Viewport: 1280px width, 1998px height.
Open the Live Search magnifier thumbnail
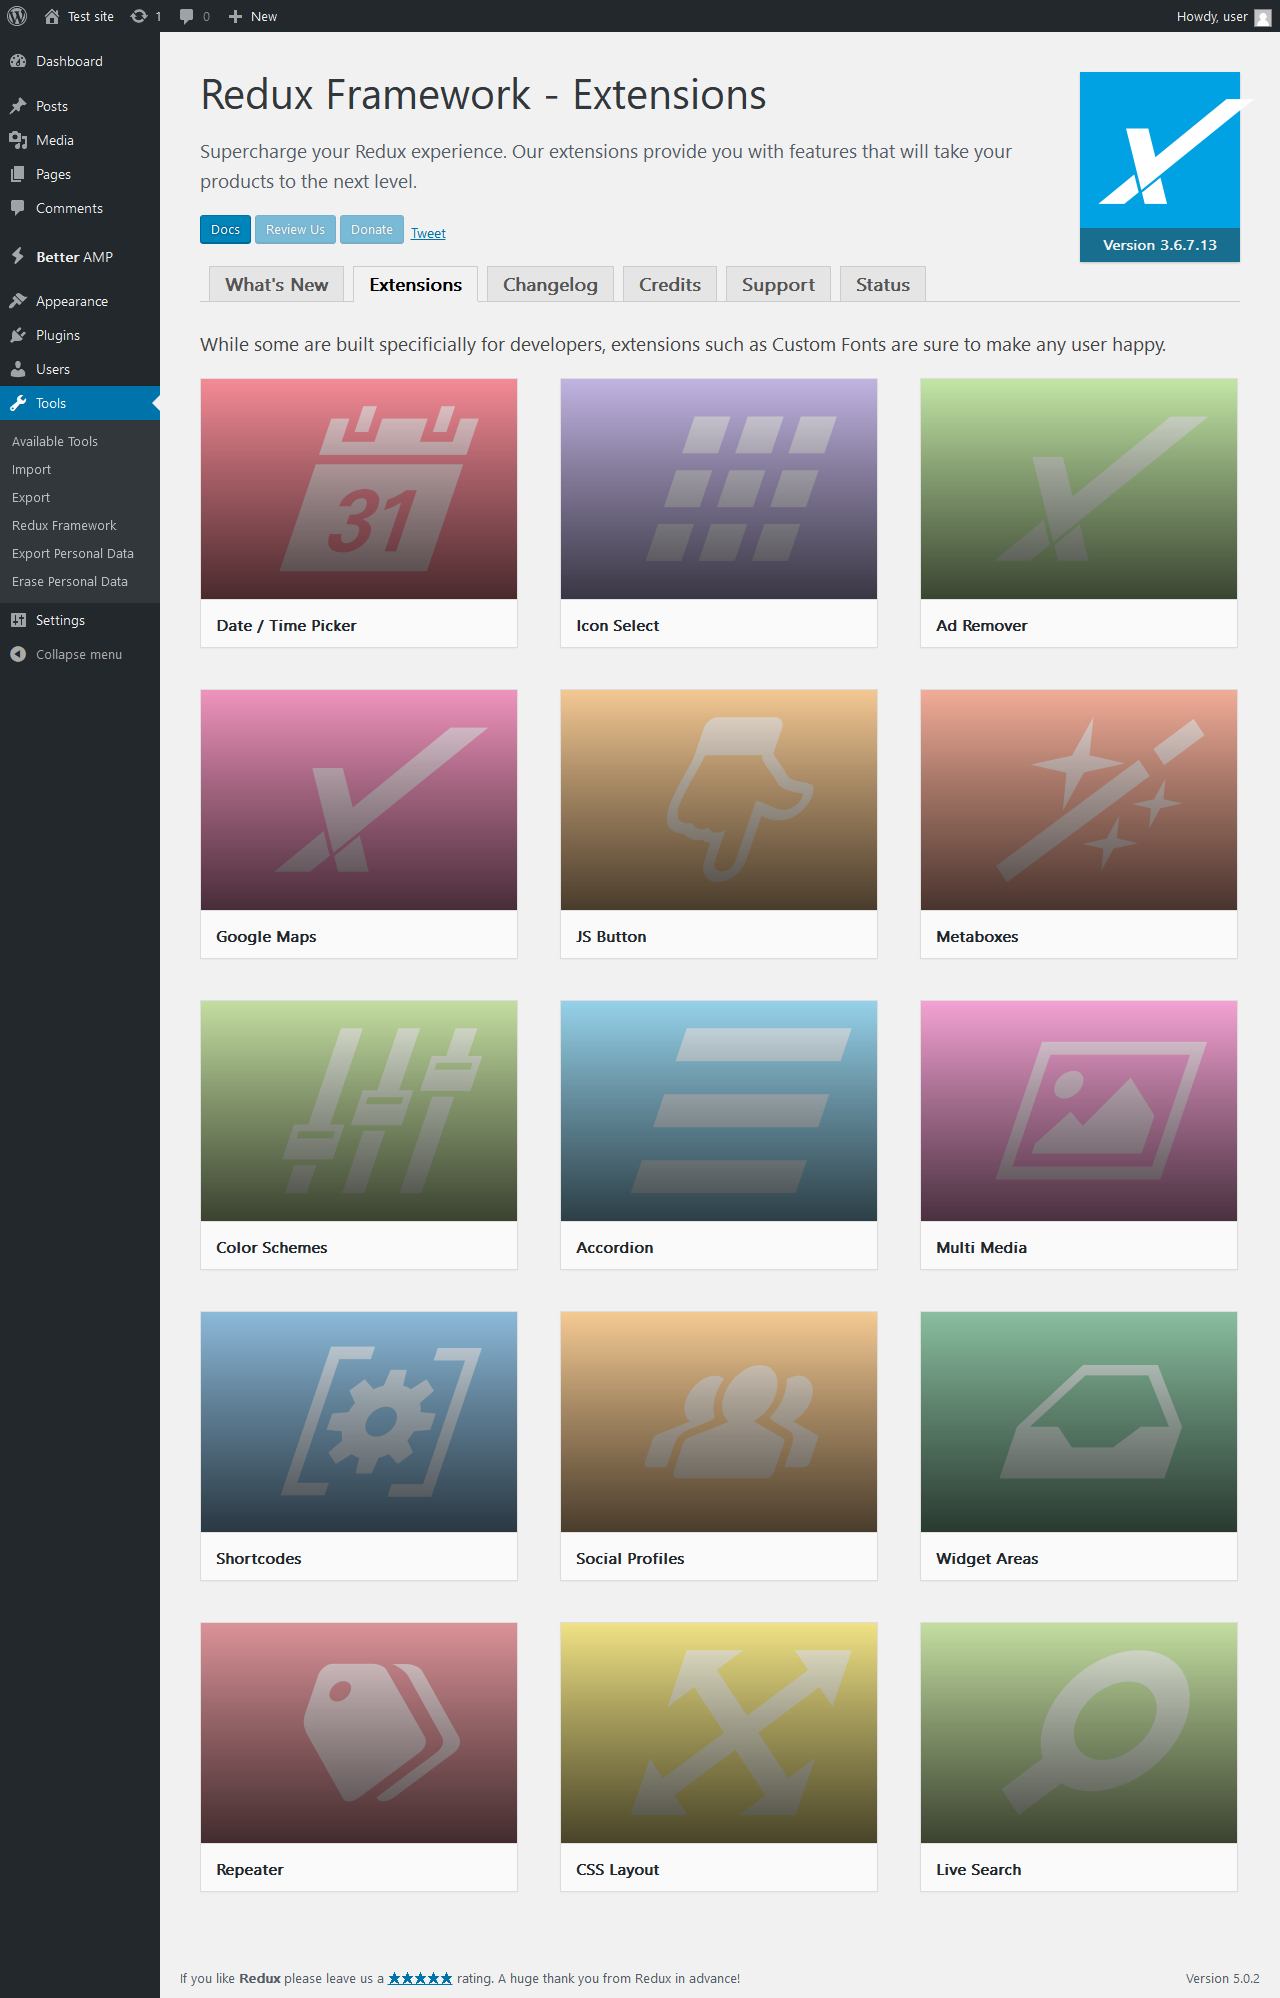point(1079,1733)
